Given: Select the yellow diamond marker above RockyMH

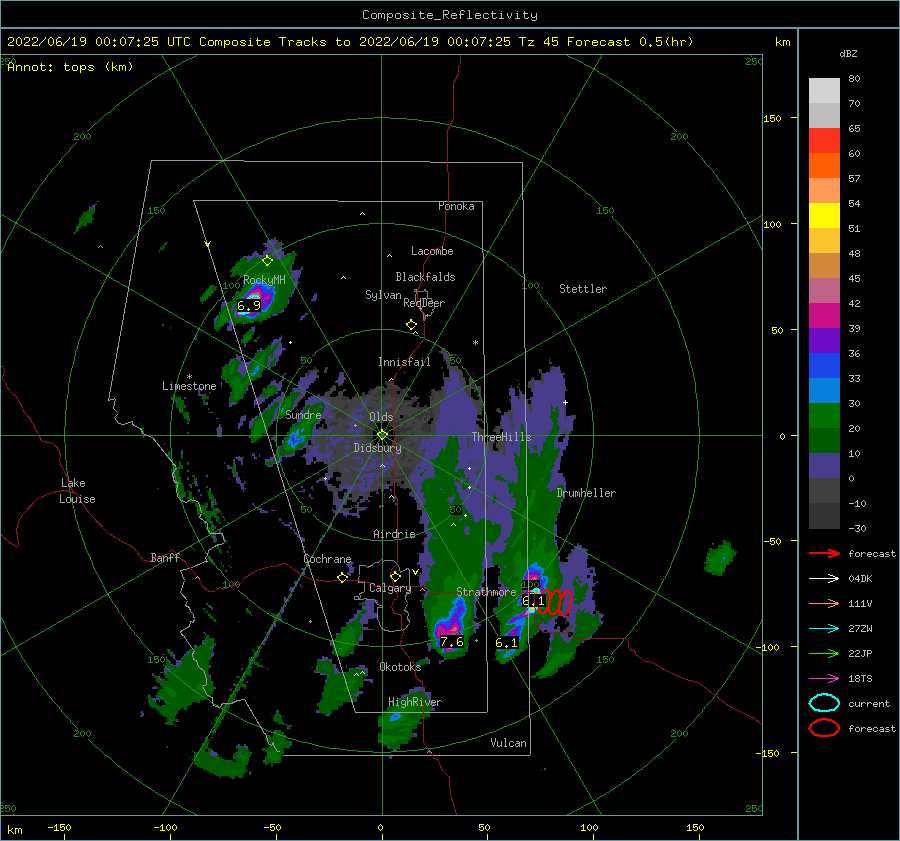Looking at the screenshot, I should [267, 261].
